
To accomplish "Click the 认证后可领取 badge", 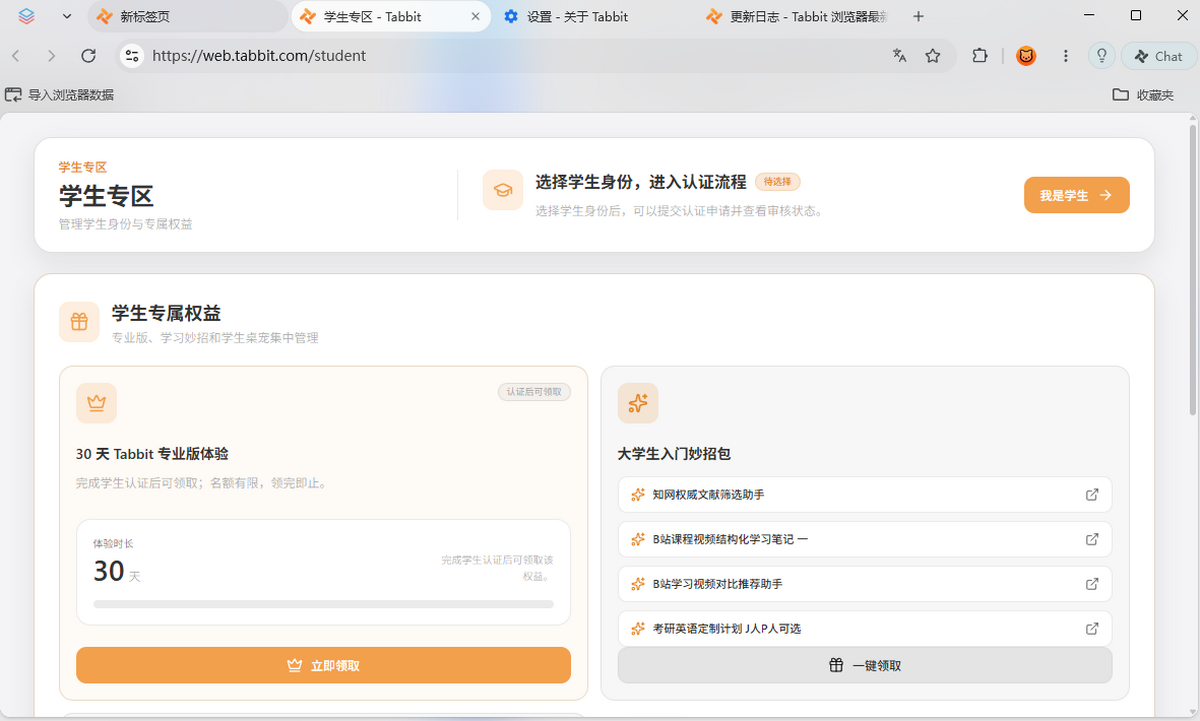I will [534, 392].
